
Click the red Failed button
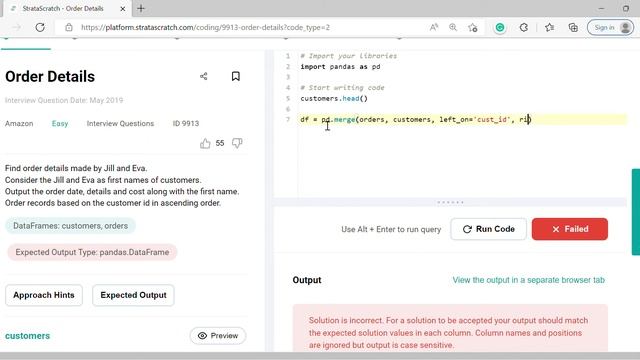click(x=570, y=229)
